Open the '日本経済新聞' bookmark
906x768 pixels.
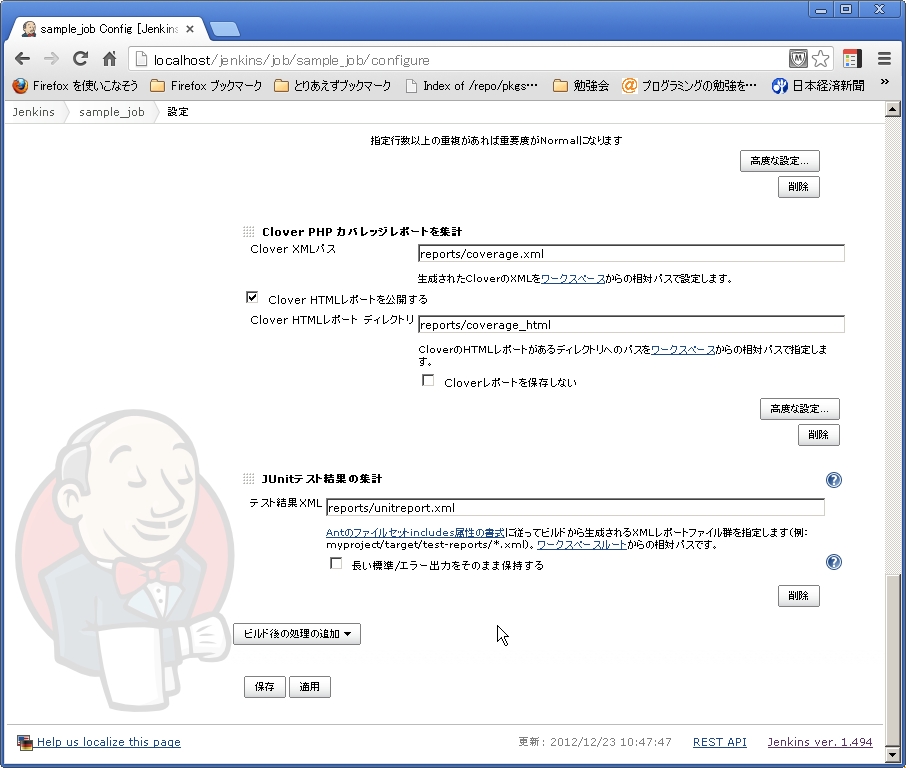(818, 86)
